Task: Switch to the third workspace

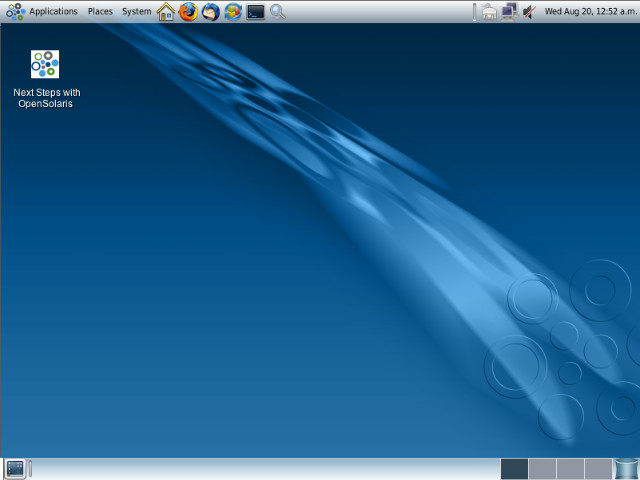Action: point(570,469)
